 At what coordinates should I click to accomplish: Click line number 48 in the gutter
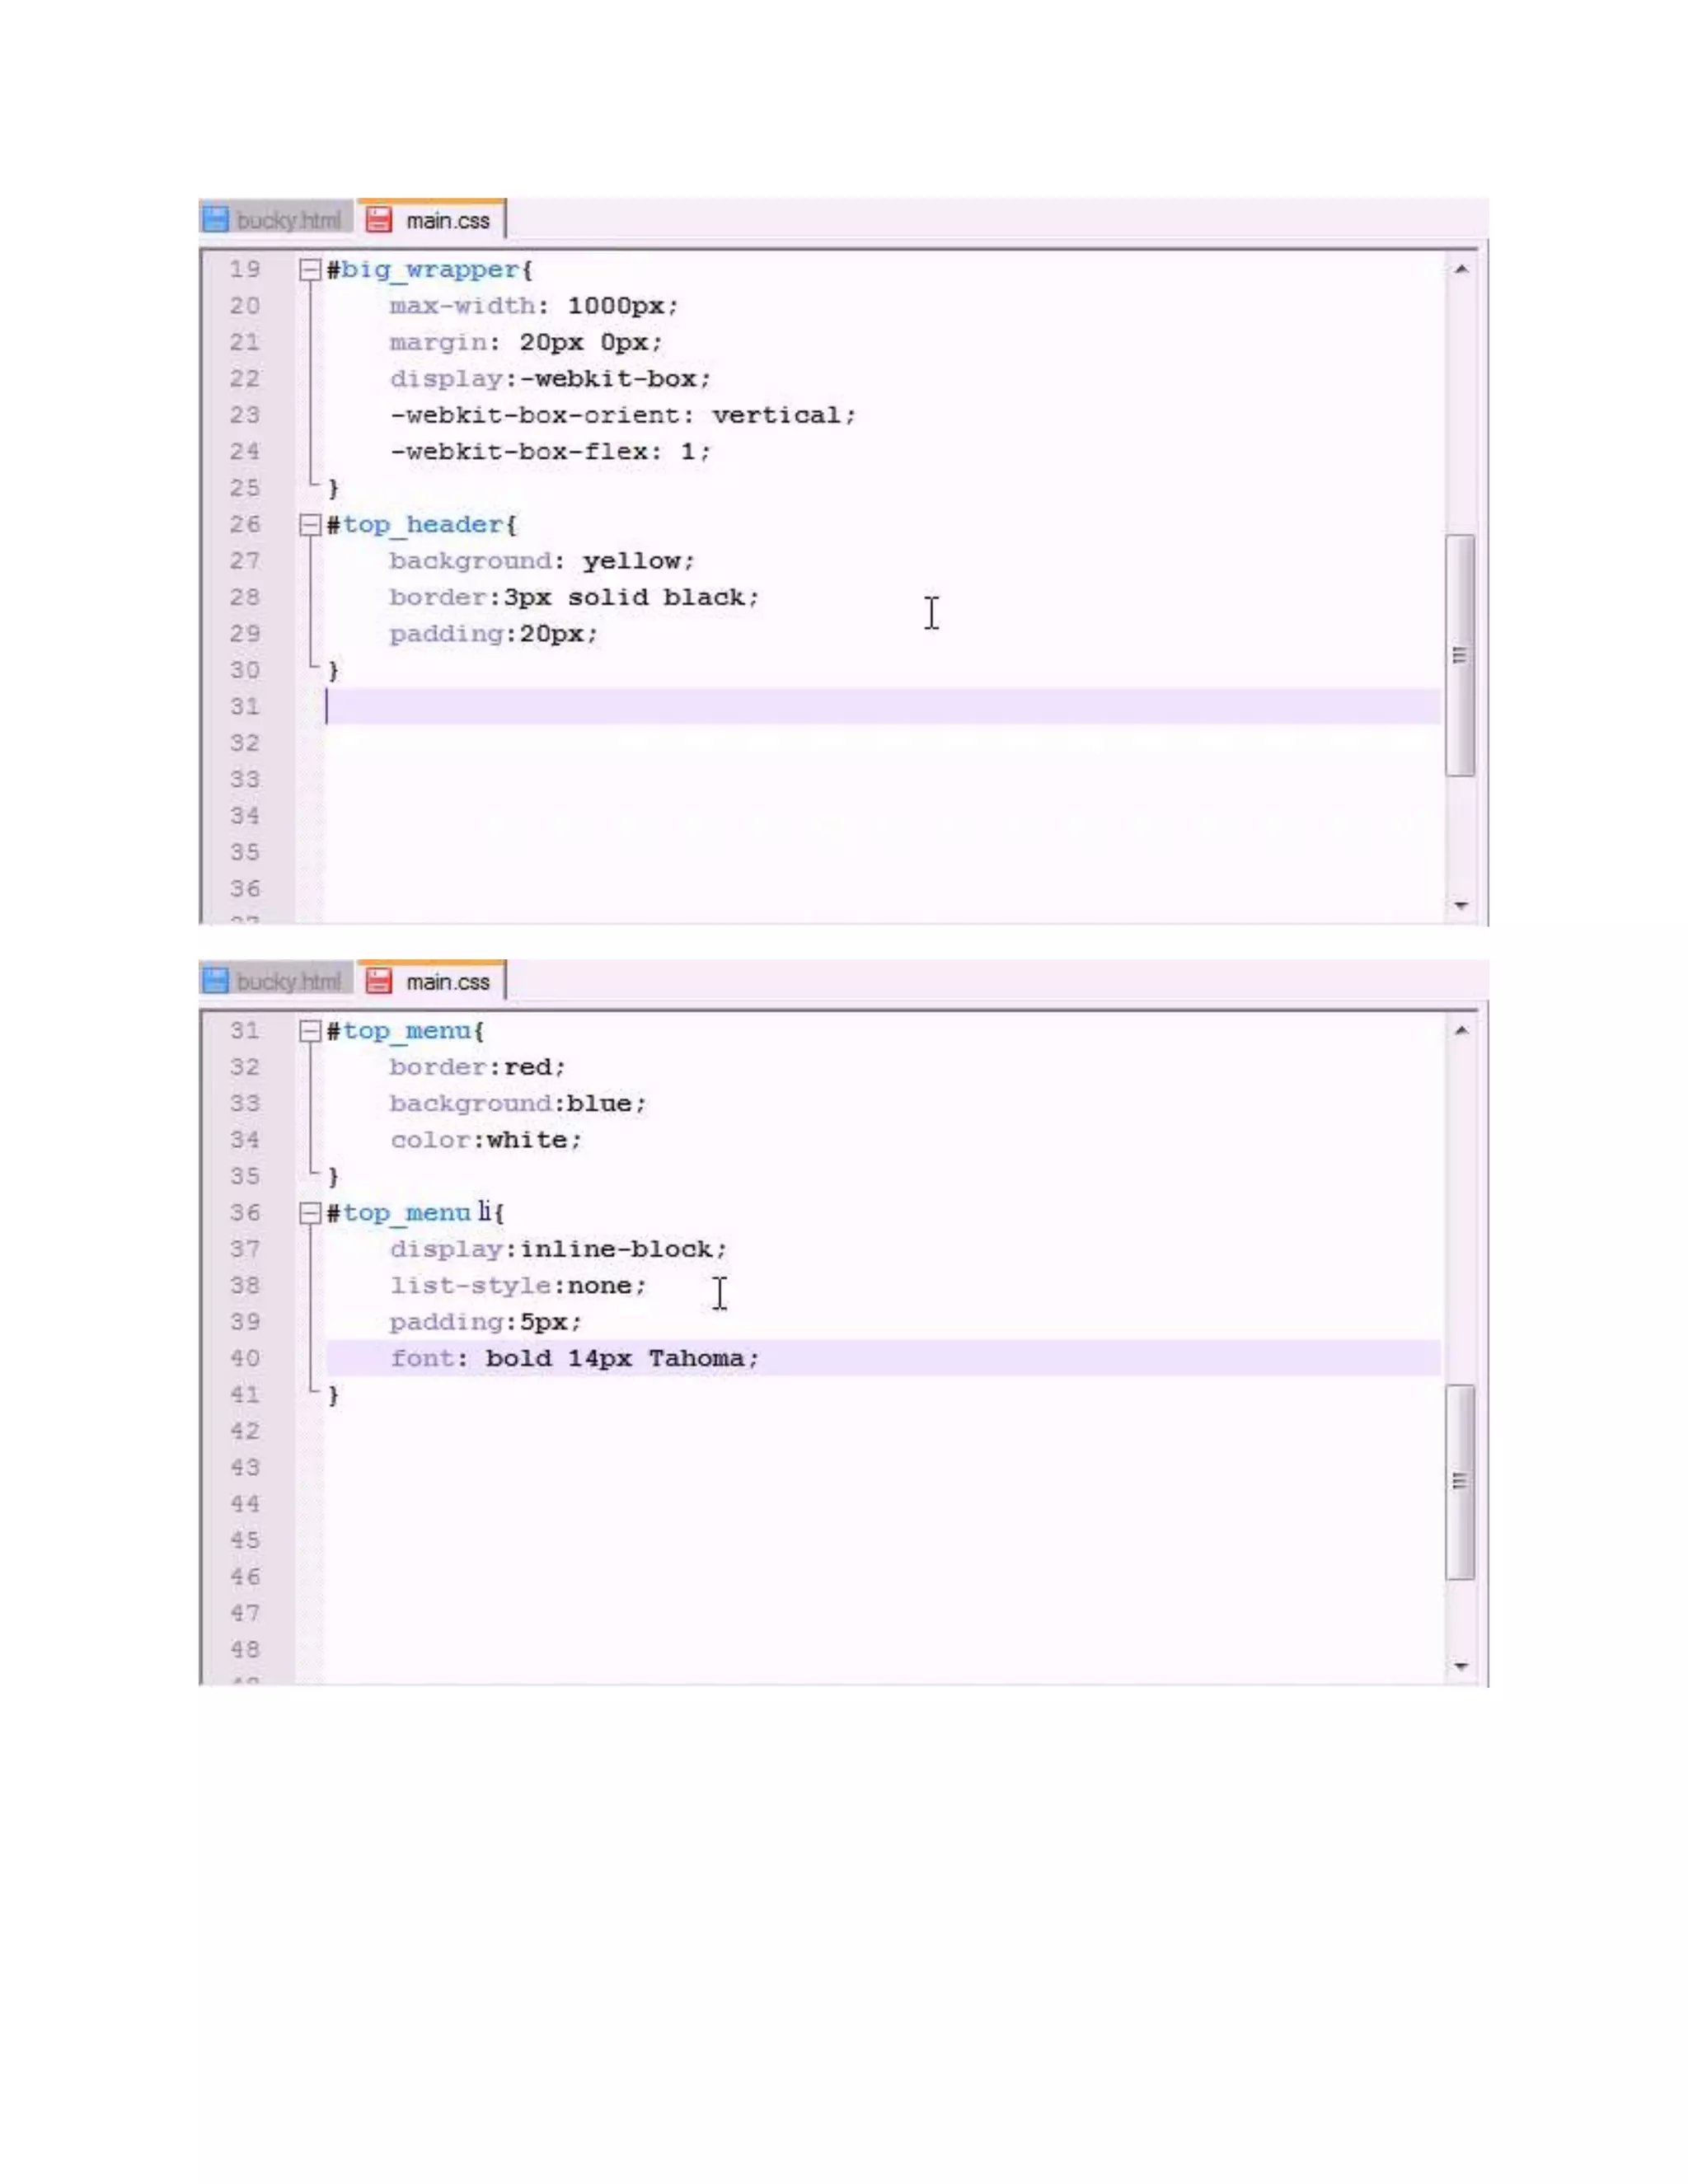click(245, 1650)
